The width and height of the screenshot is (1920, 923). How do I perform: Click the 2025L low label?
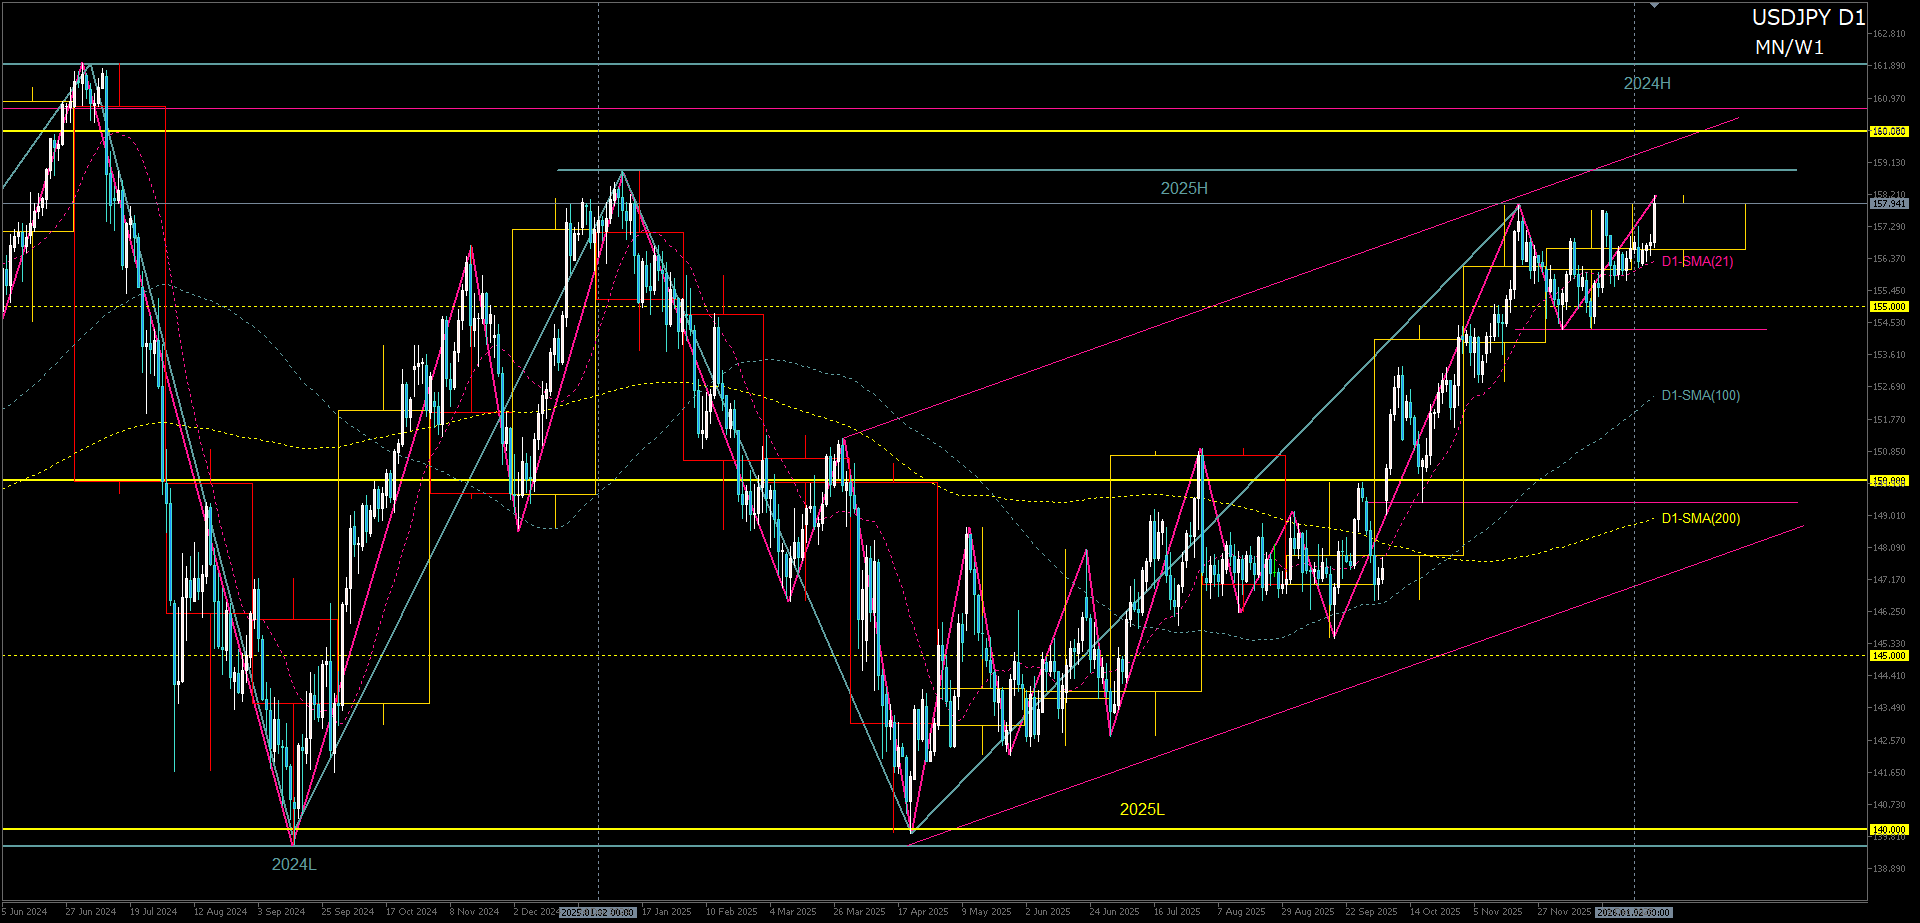pos(1141,810)
